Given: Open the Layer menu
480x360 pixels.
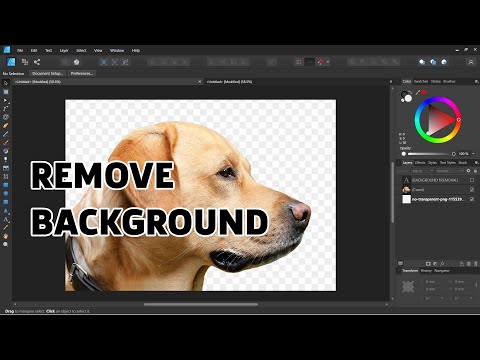Looking at the screenshot, I should [64, 50].
